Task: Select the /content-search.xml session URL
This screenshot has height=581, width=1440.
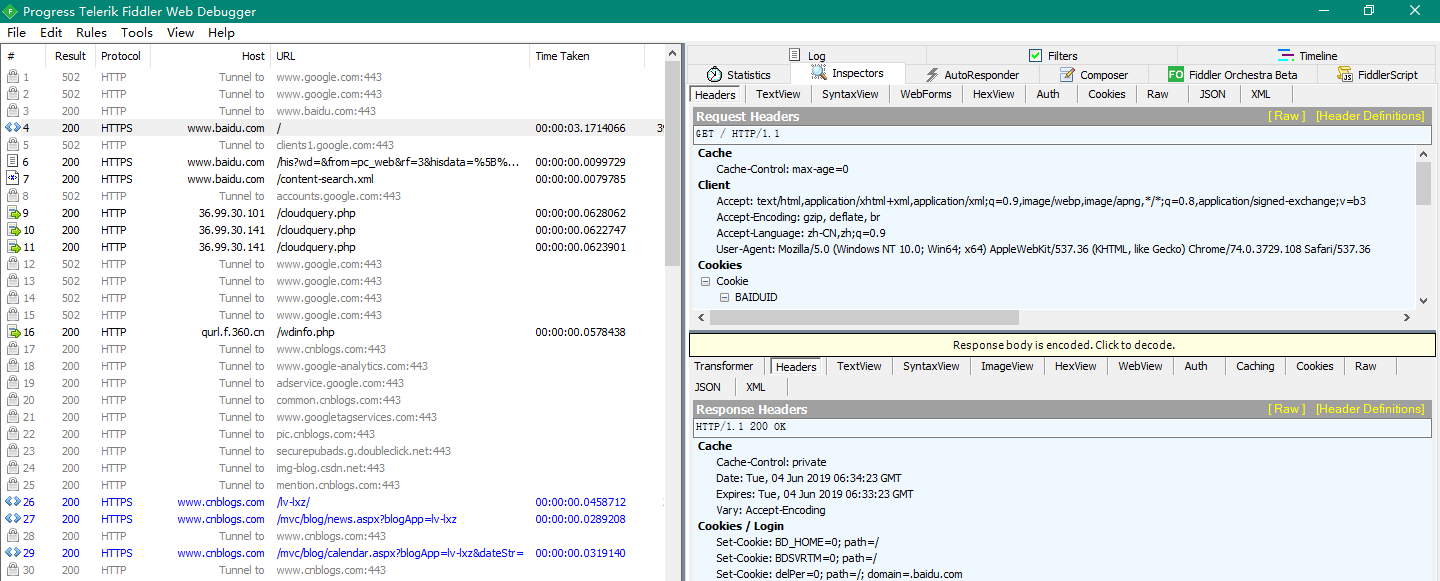Action: tap(323, 179)
